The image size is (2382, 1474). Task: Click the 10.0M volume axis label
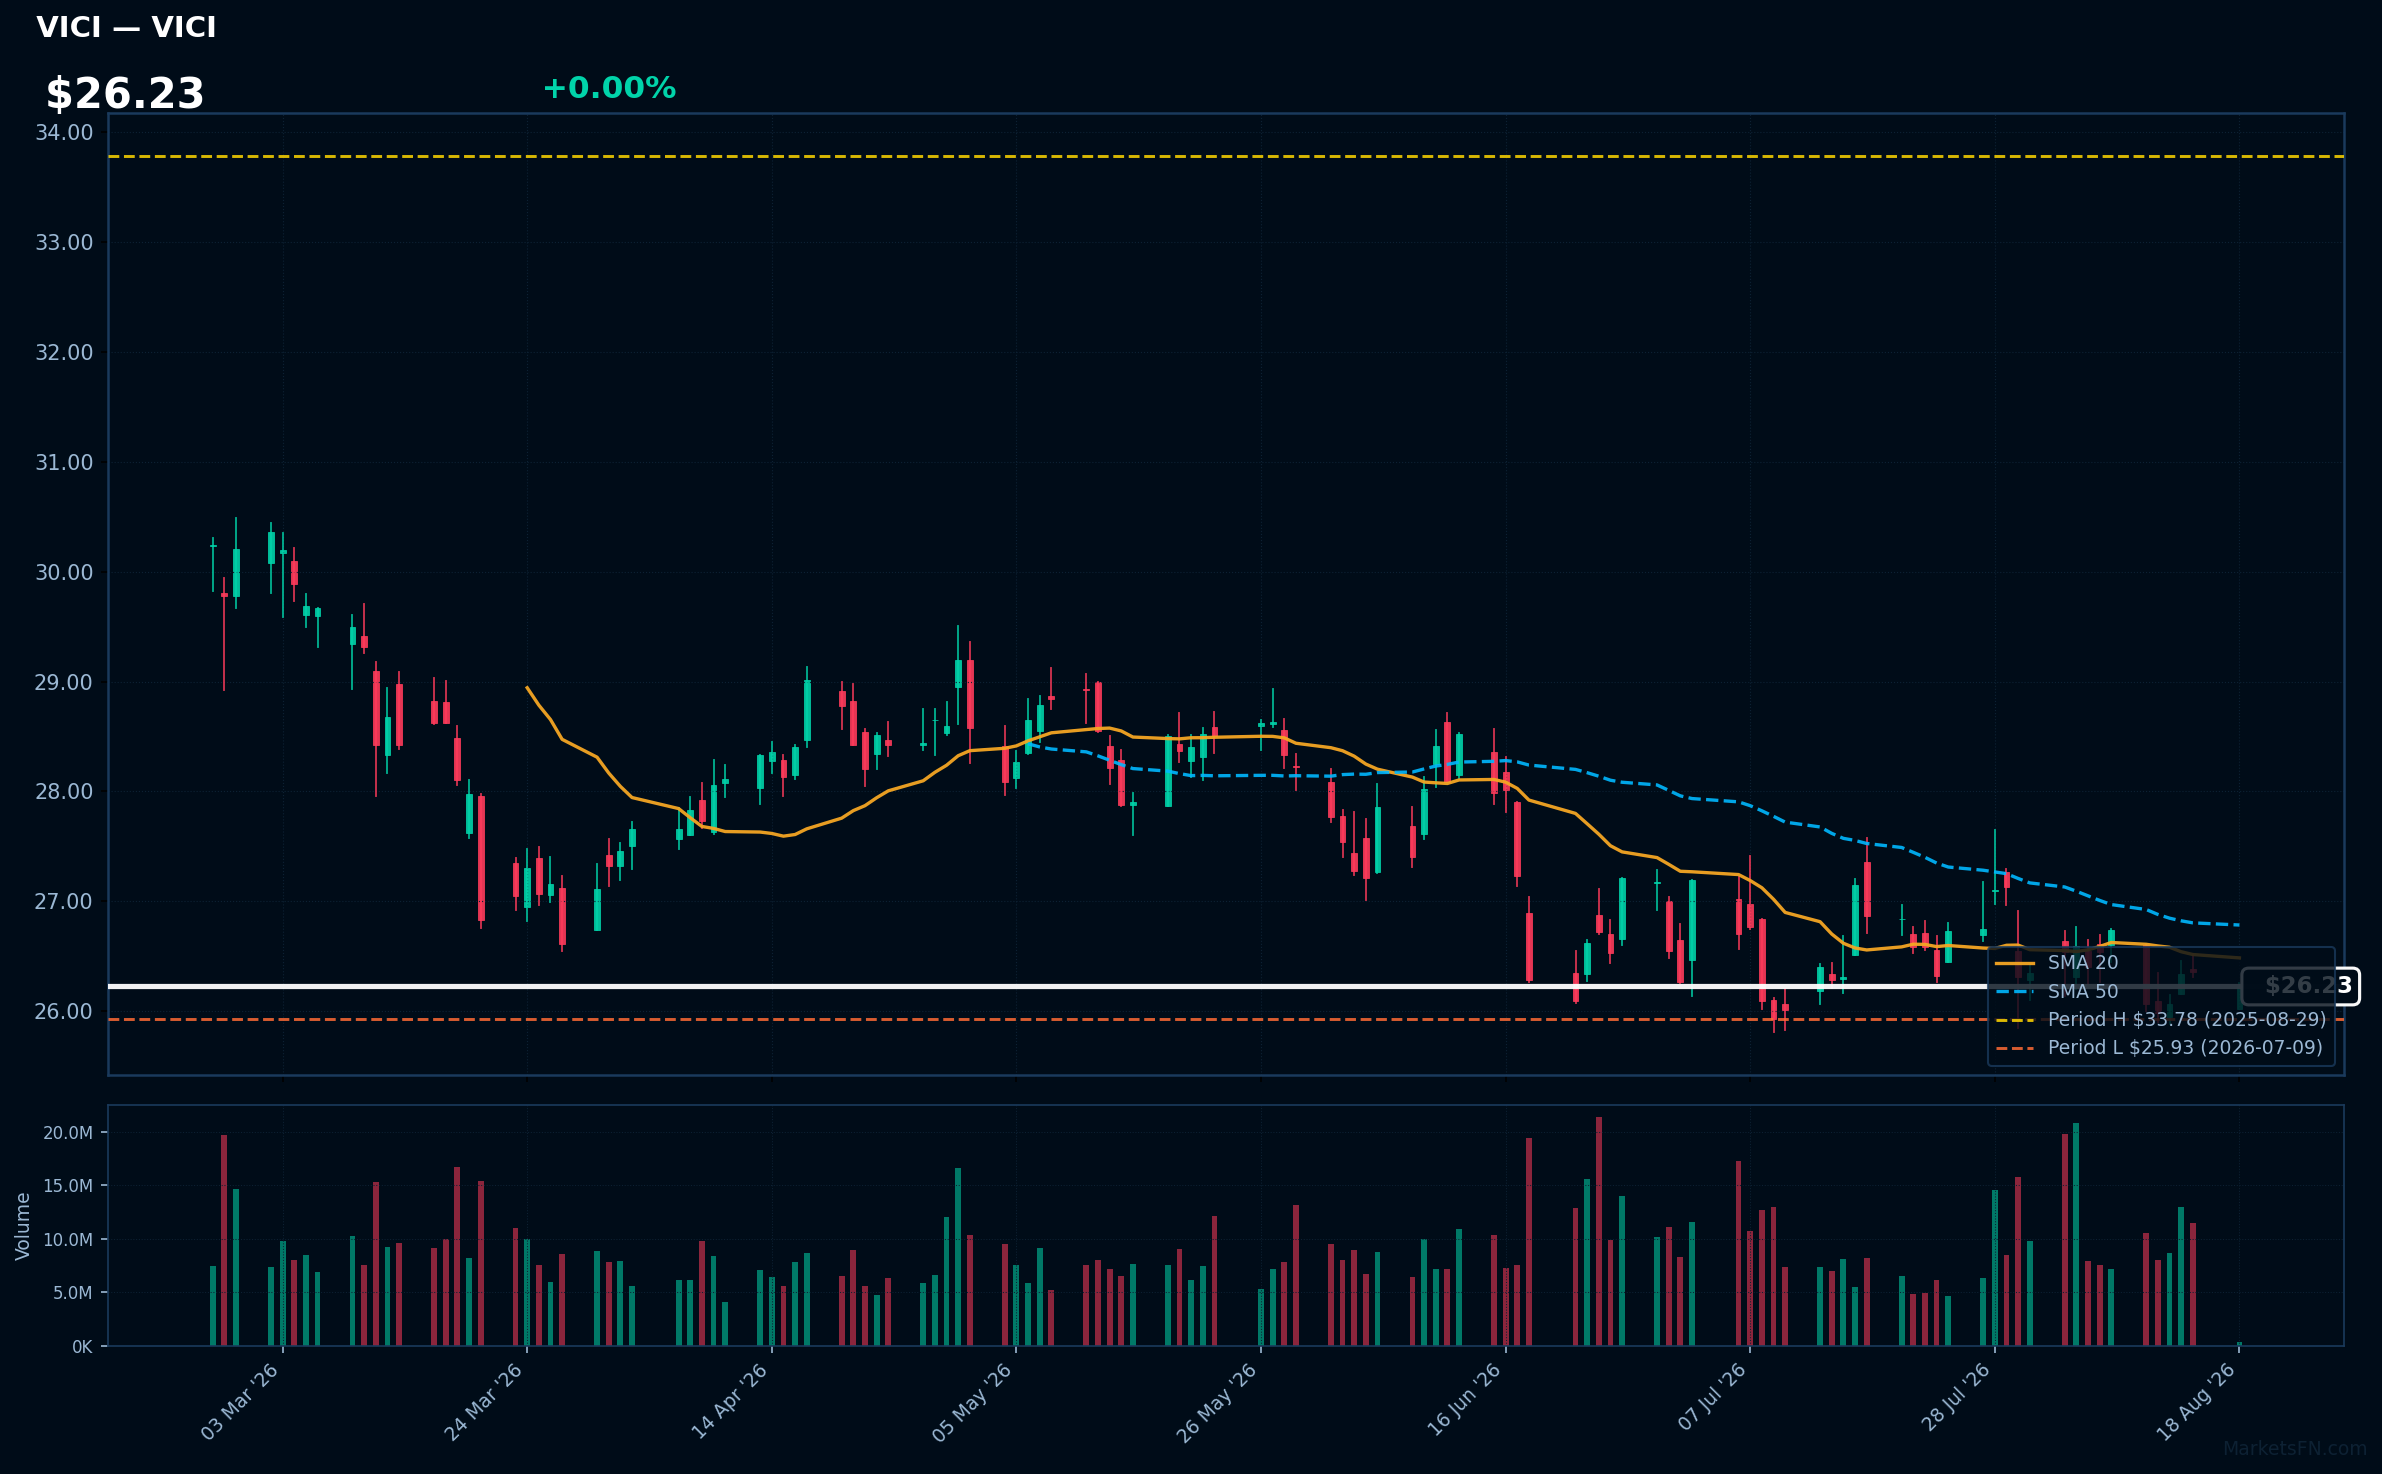(68, 1240)
